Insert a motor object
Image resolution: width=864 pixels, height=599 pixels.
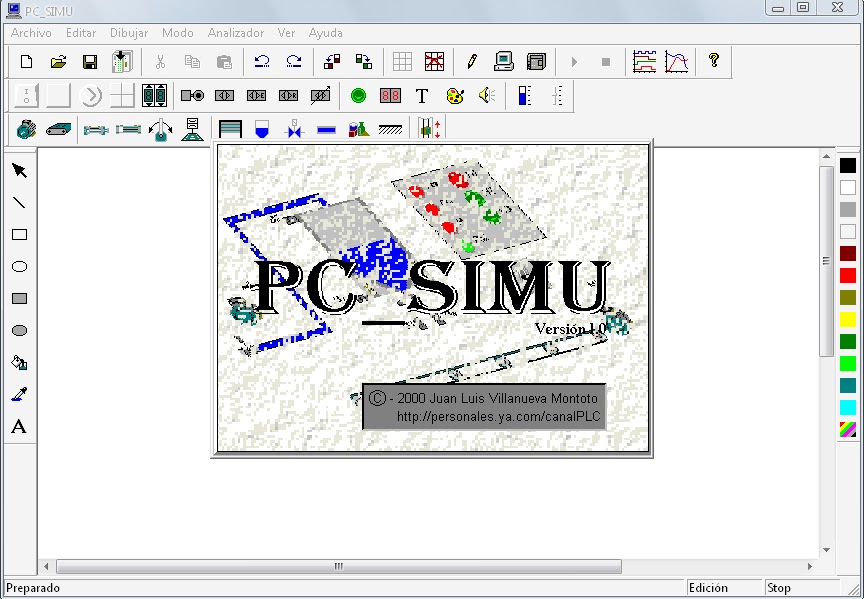click(x=26, y=130)
